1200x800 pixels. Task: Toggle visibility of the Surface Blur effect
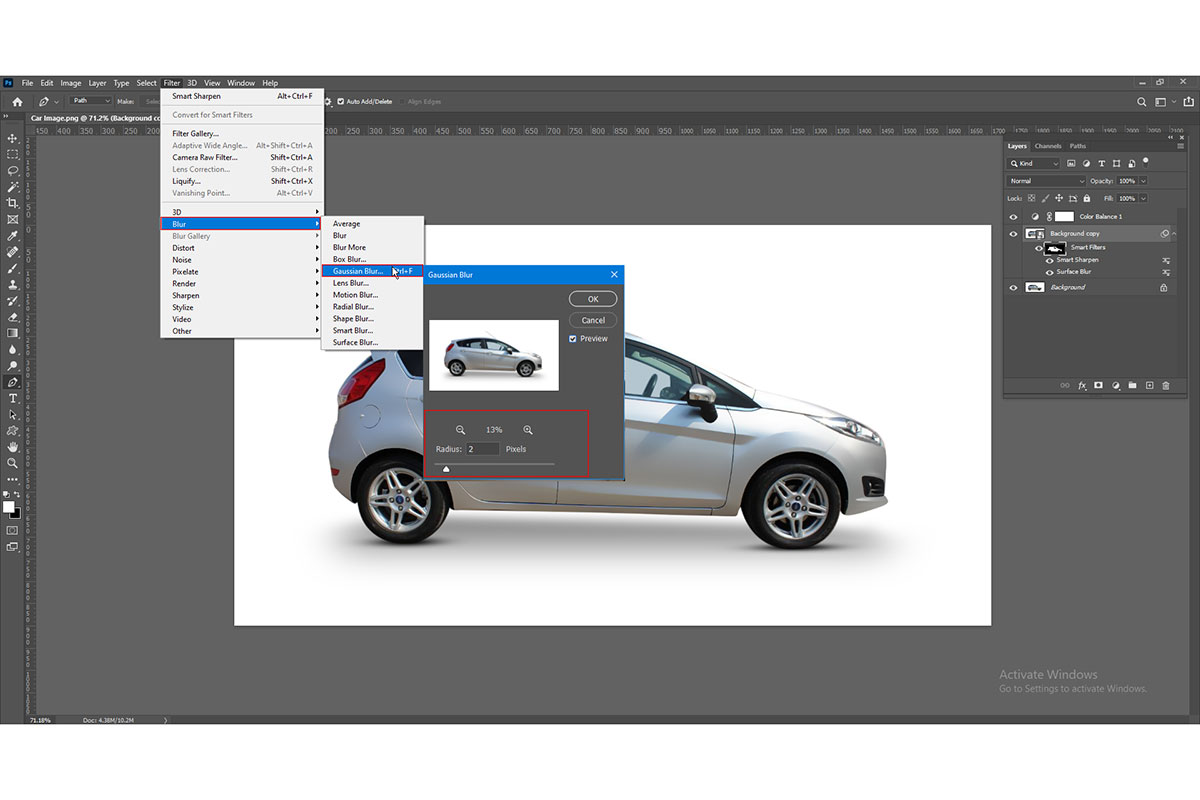1049,272
